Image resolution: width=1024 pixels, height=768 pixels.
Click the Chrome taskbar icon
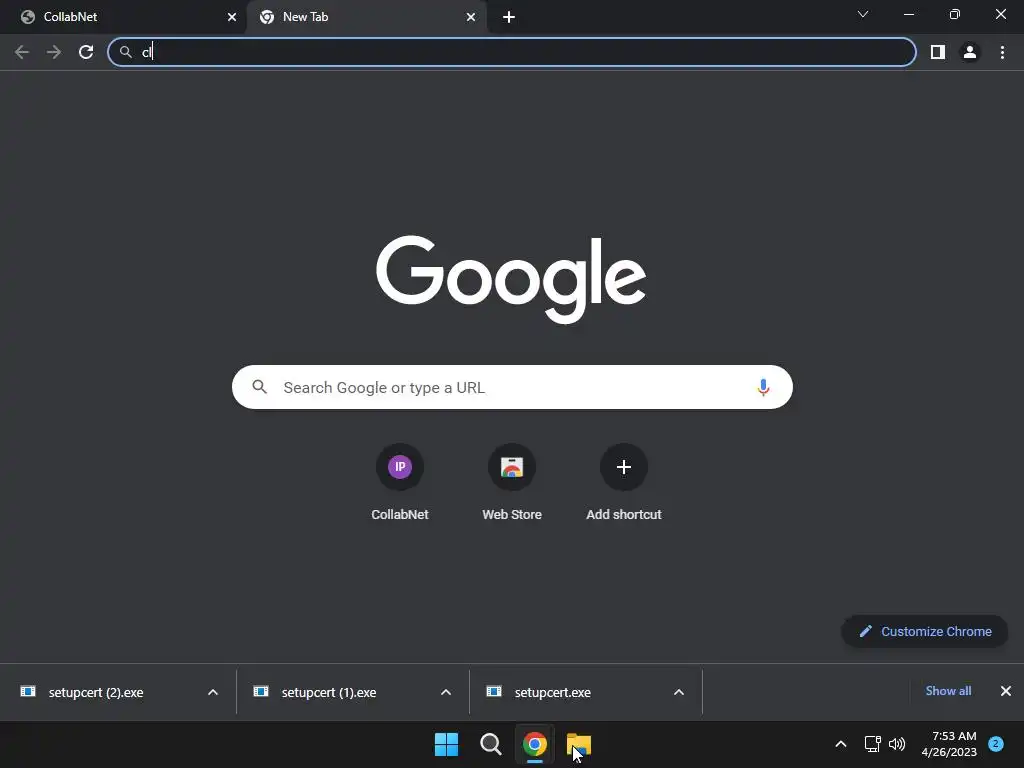pos(534,744)
